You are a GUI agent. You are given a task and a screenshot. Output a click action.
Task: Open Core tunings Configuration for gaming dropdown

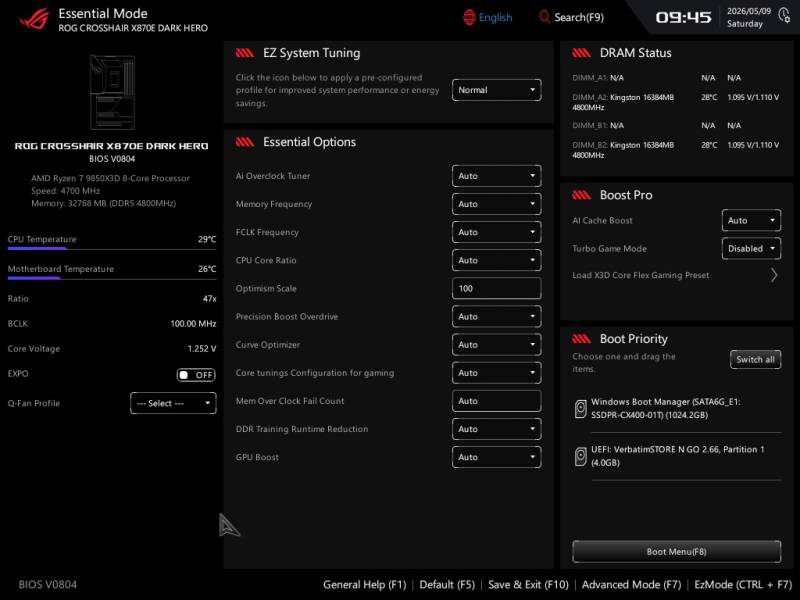tap(496, 373)
